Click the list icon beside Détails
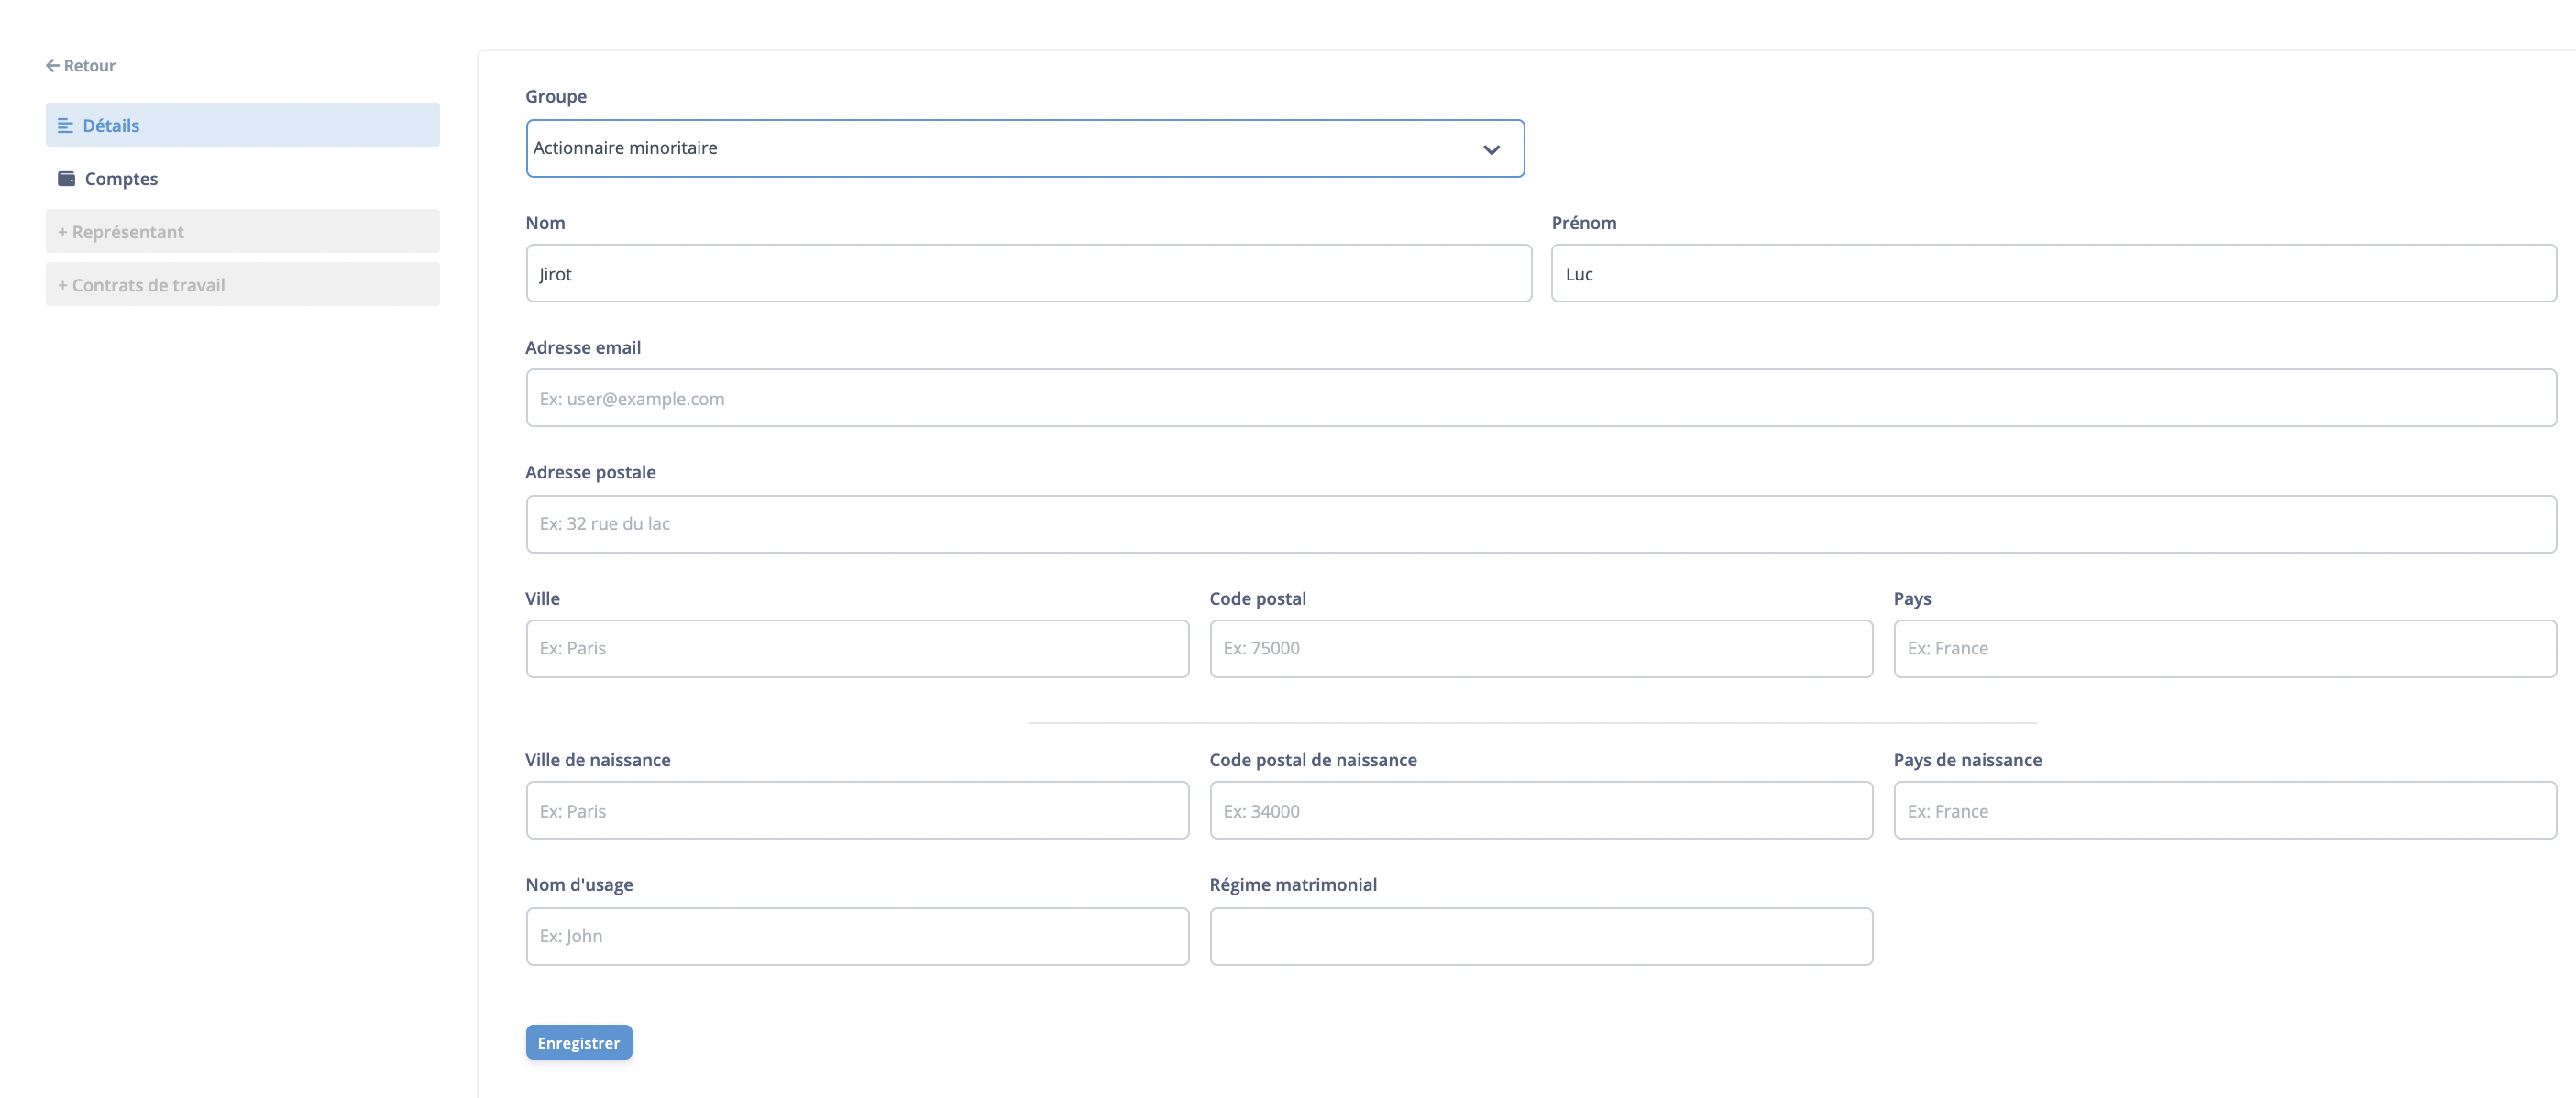Viewport: 2576px width, 1098px height. coord(66,125)
